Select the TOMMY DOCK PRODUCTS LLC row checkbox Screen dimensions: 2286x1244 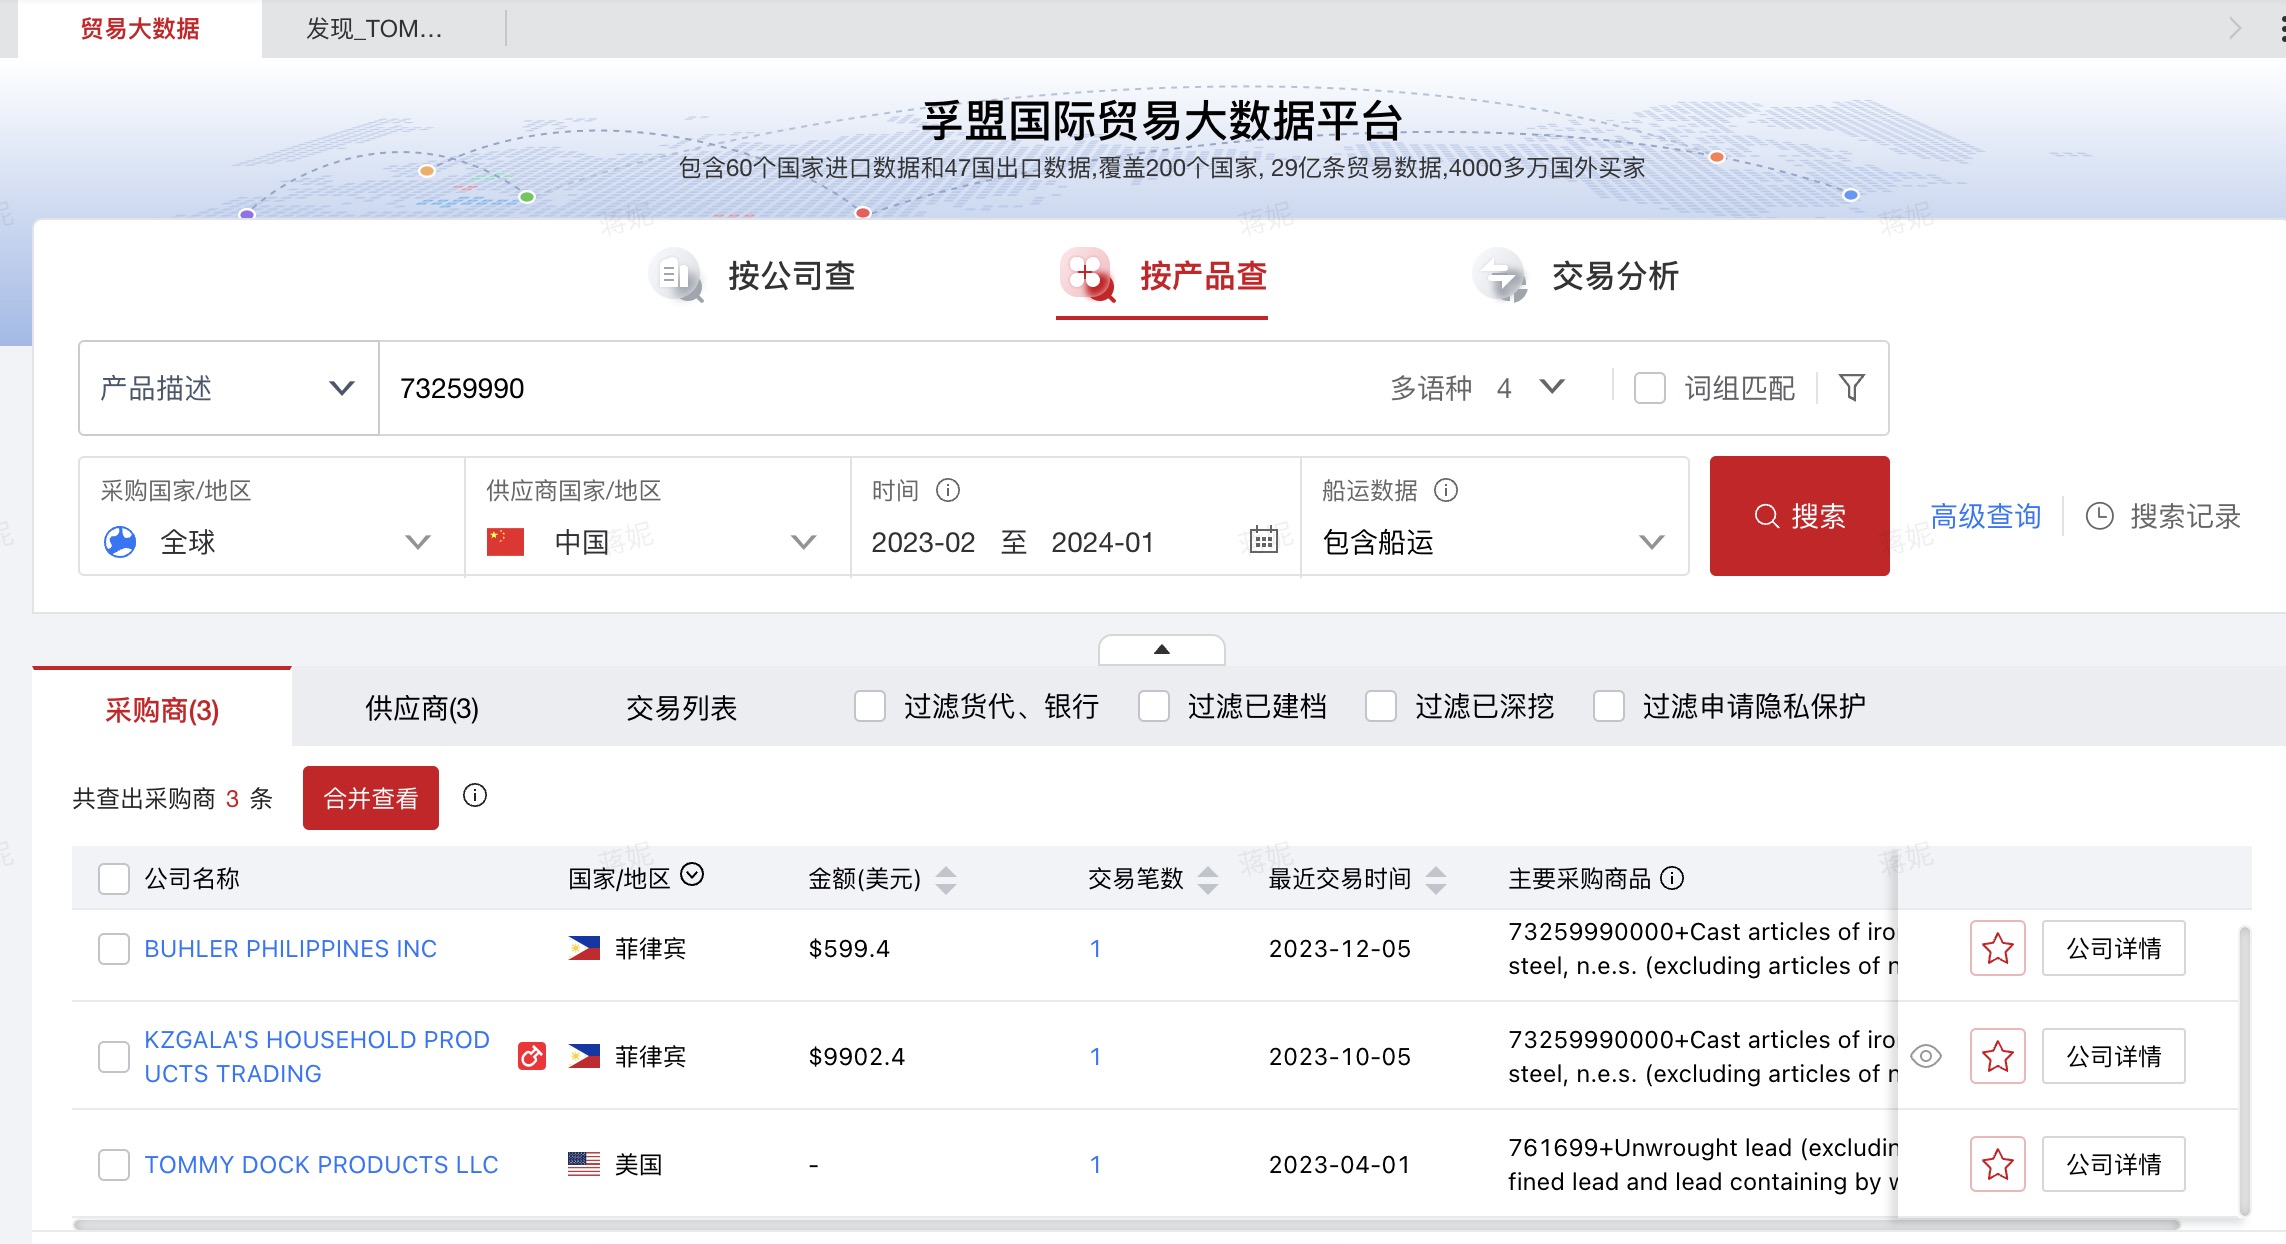pyautogui.click(x=114, y=1164)
